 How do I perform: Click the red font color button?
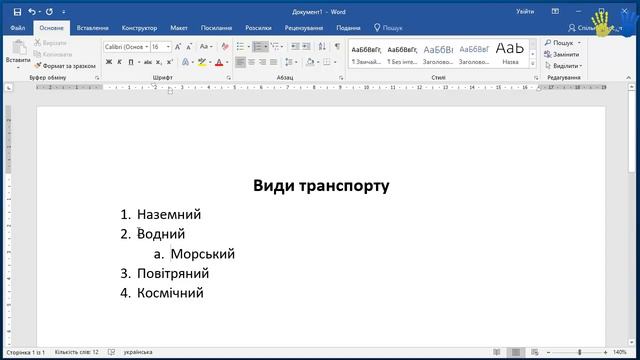pyautogui.click(x=219, y=62)
